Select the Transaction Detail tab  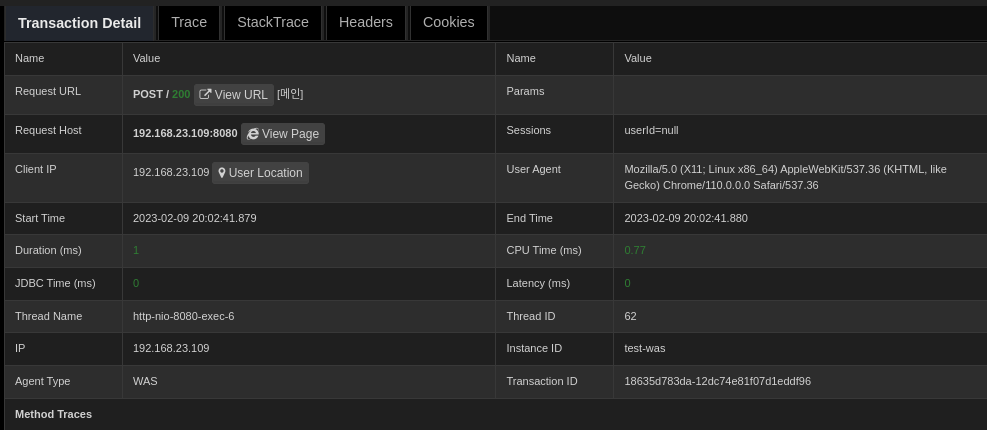[x=79, y=23]
